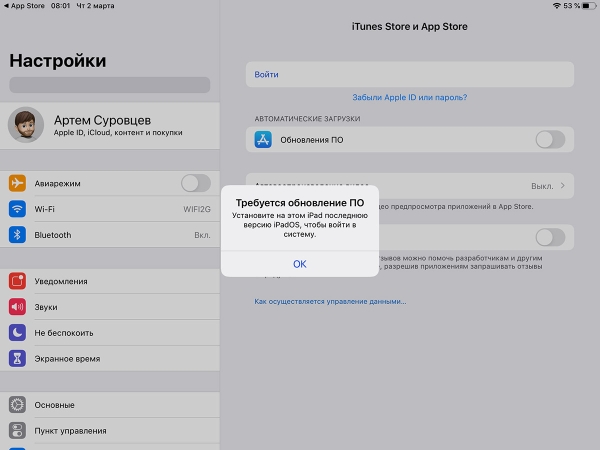Tap the Не беспокоить moon icon

[x=17, y=332]
